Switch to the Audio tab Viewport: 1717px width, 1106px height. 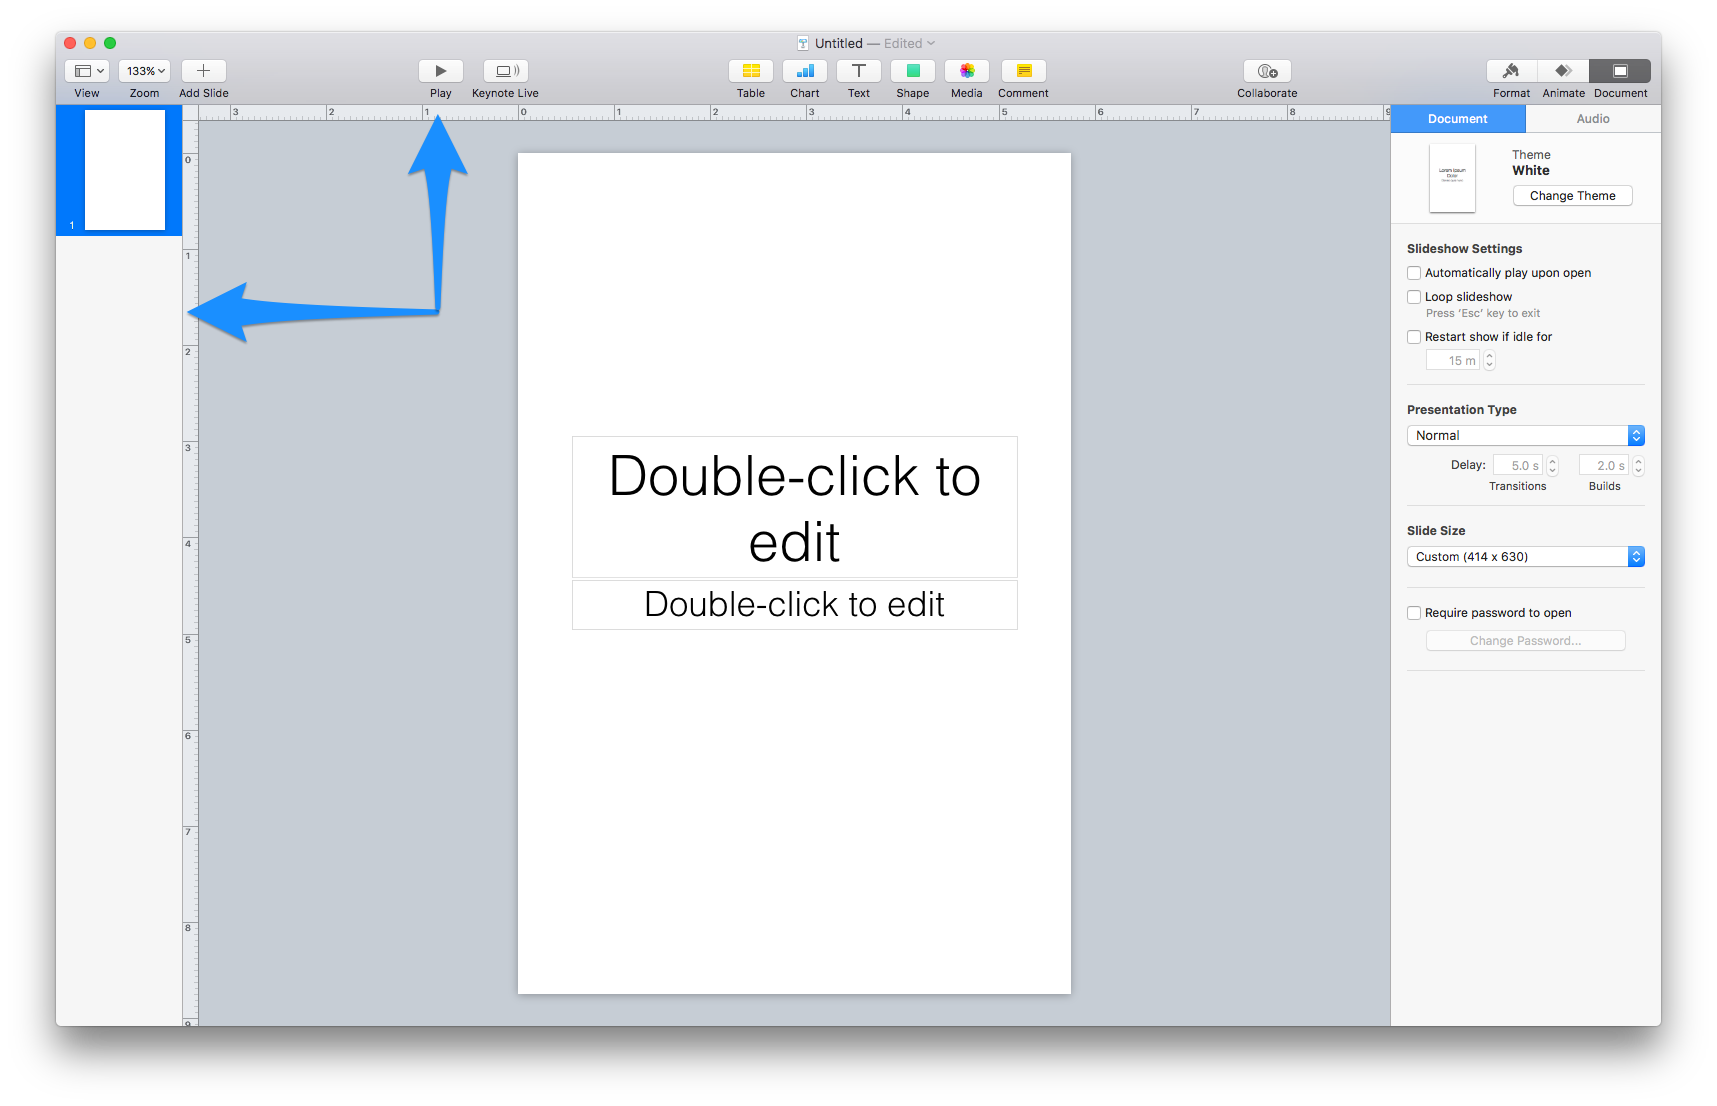click(1592, 118)
